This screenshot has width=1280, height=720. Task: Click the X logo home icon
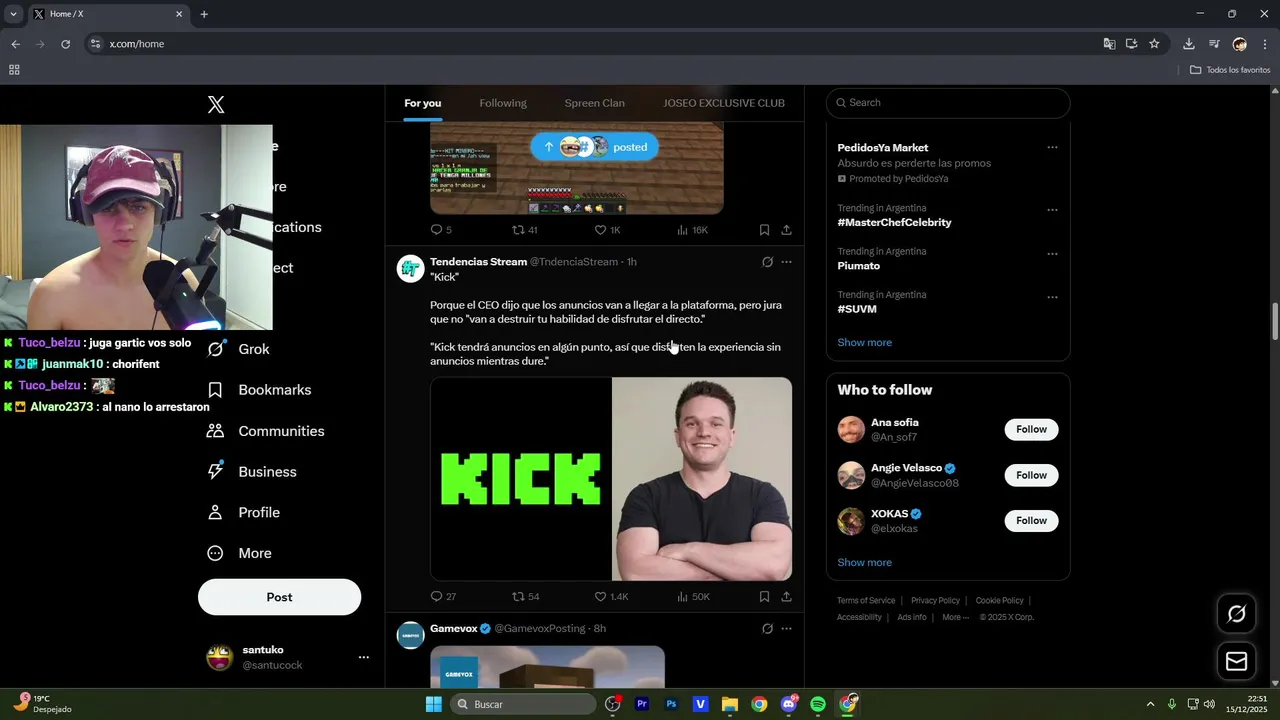click(x=216, y=105)
